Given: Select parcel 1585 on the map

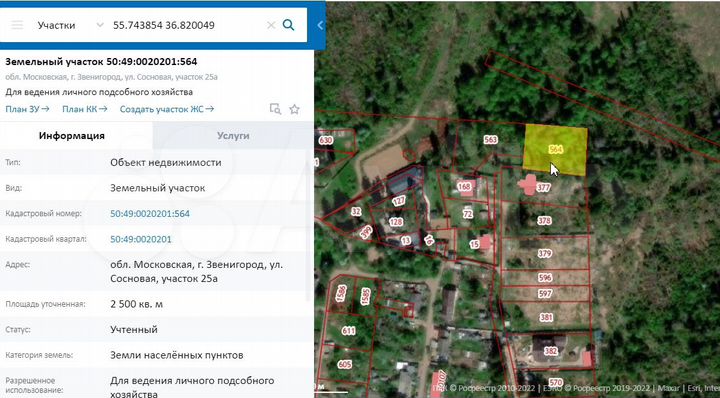Looking at the screenshot, I should pyautogui.click(x=366, y=296).
